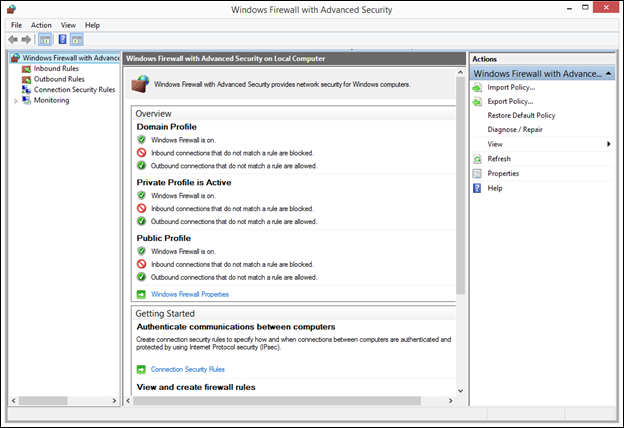Click Public Profile outbound allowed check icon

(141, 277)
